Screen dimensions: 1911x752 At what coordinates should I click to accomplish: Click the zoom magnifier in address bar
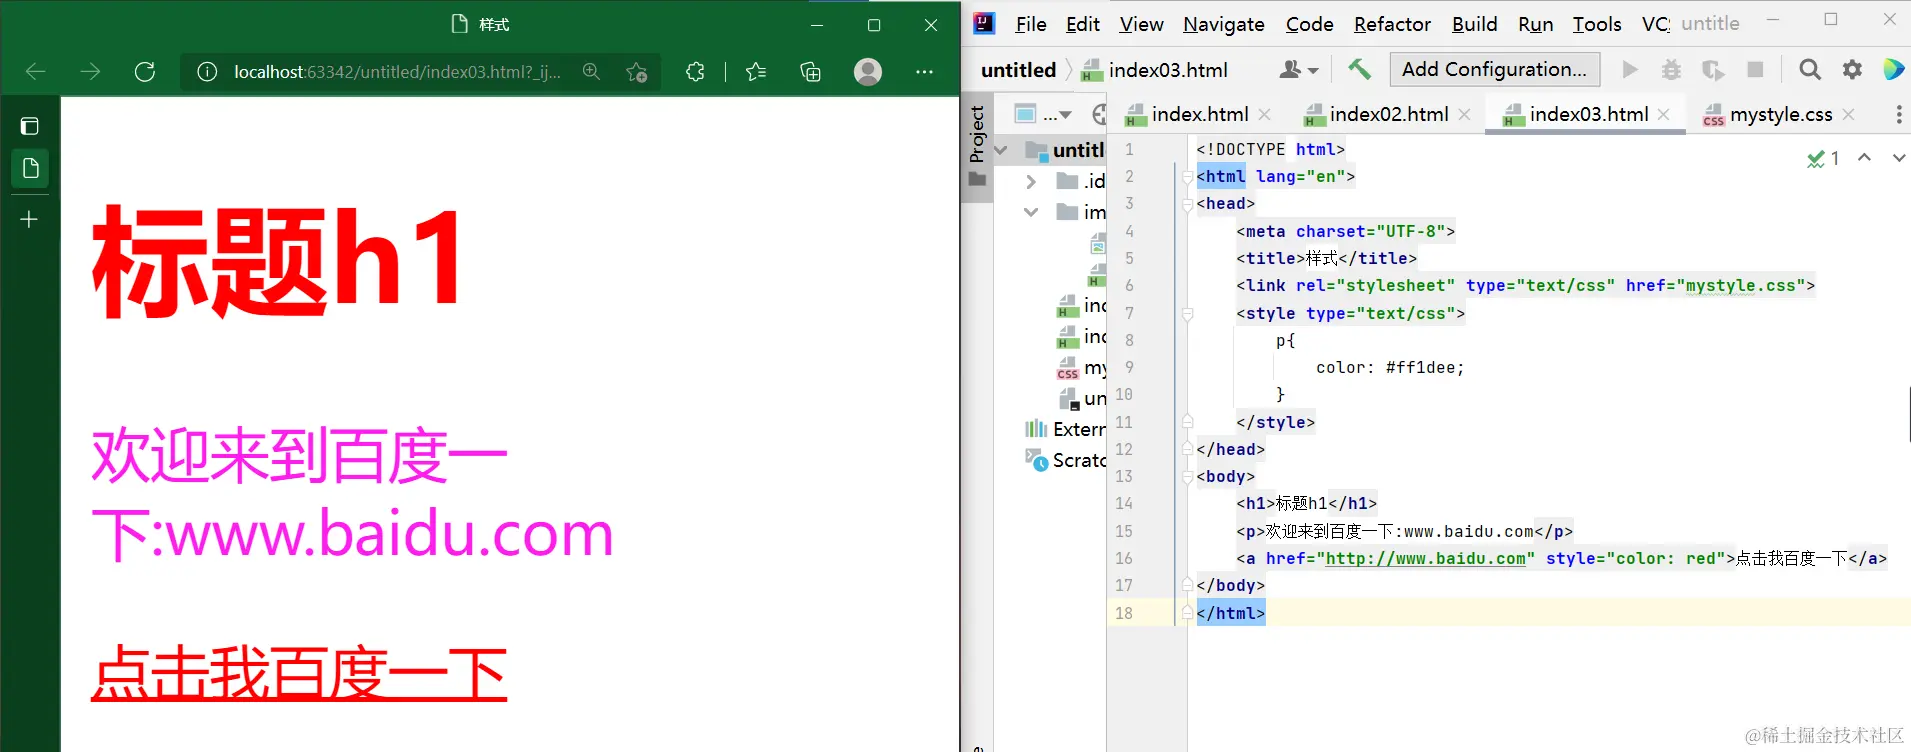(x=592, y=72)
